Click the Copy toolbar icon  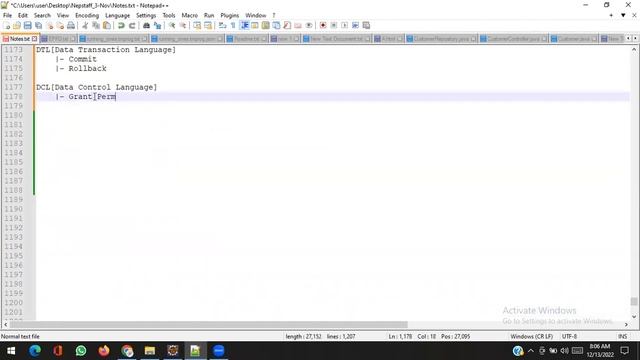pos(96,26)
